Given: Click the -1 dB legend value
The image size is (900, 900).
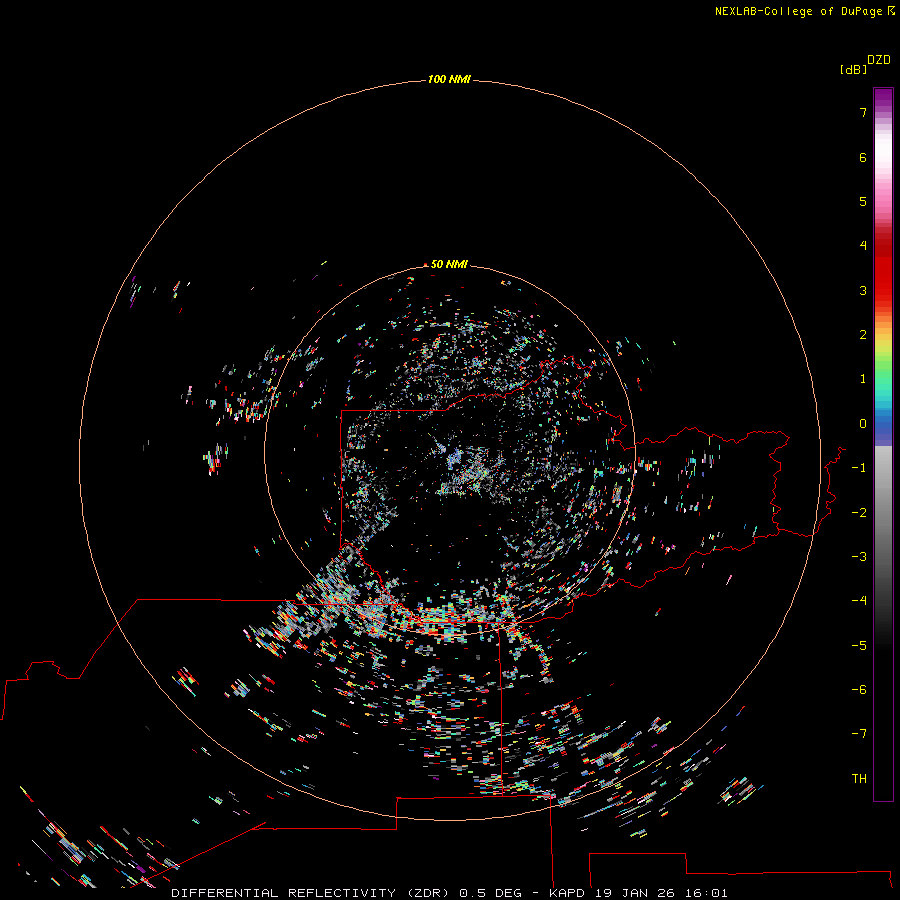Looking at the screenshot, I should 859,468.
